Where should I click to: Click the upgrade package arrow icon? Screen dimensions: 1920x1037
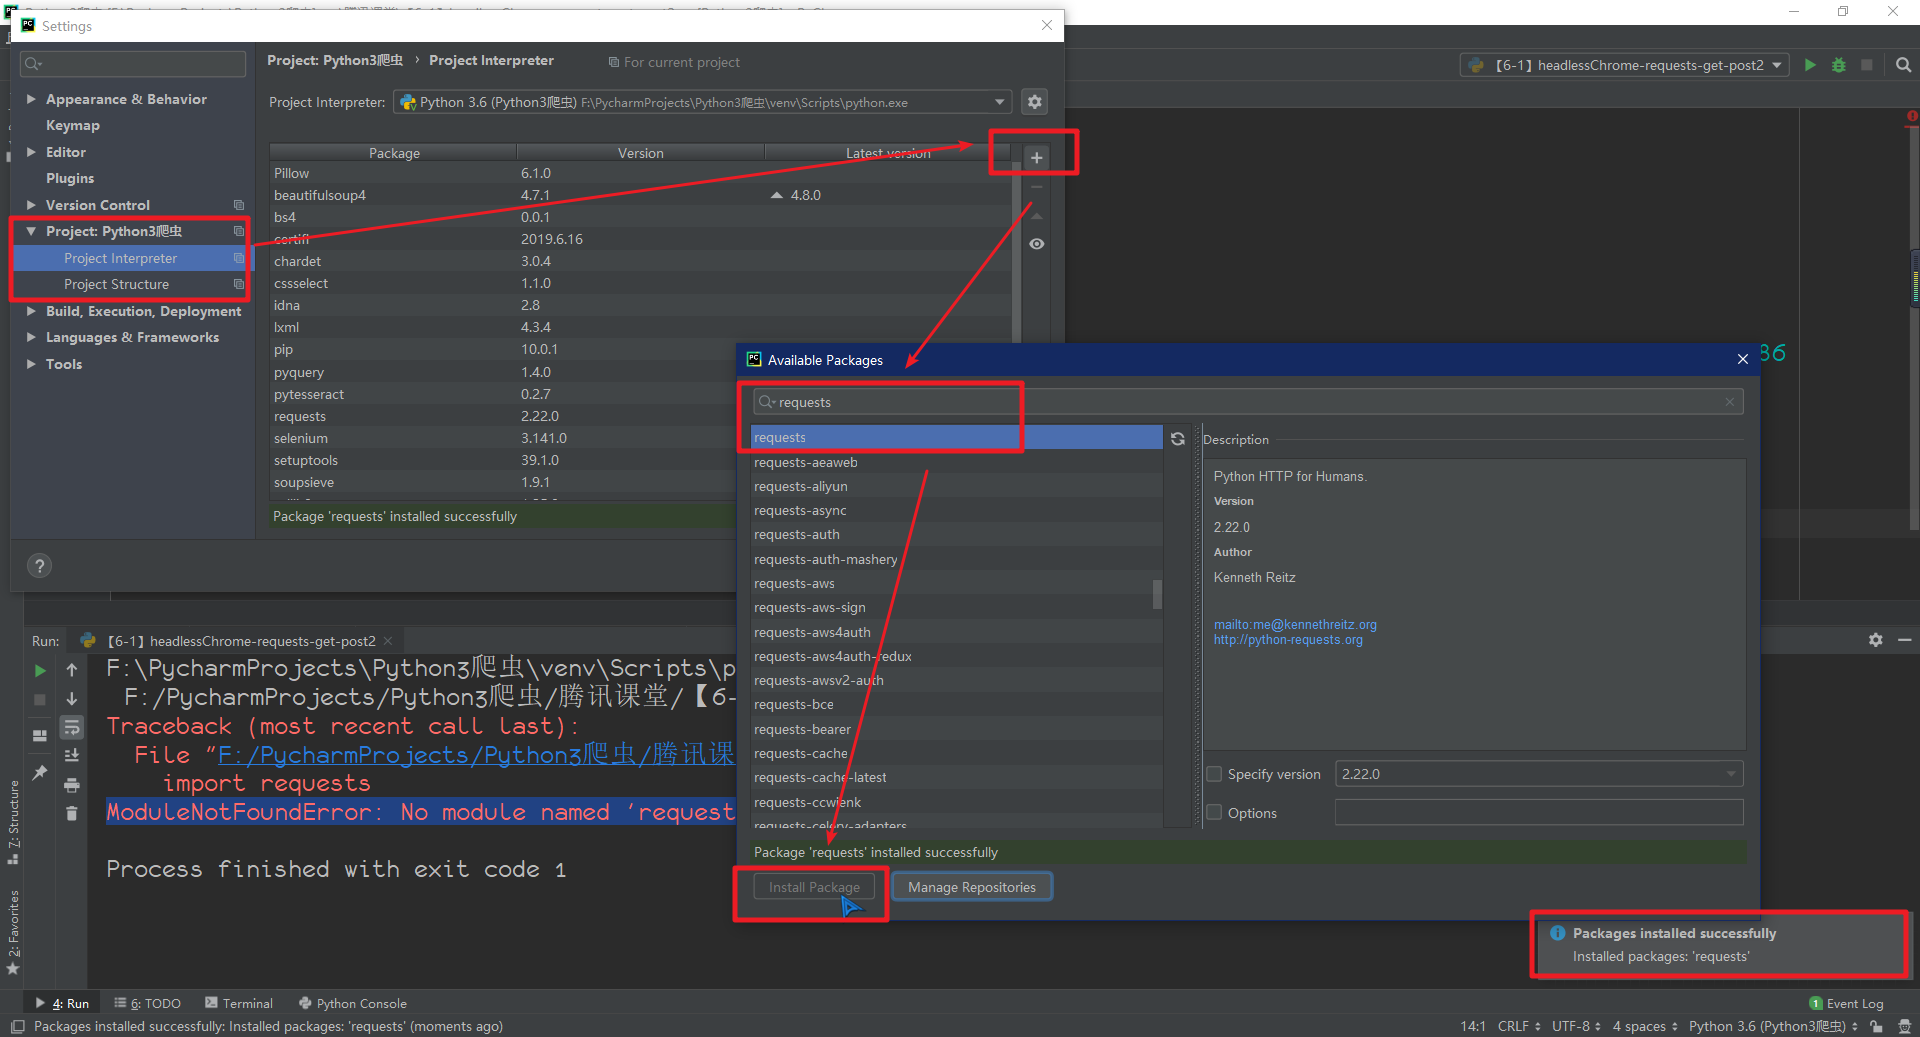(x=1036, y=216)
